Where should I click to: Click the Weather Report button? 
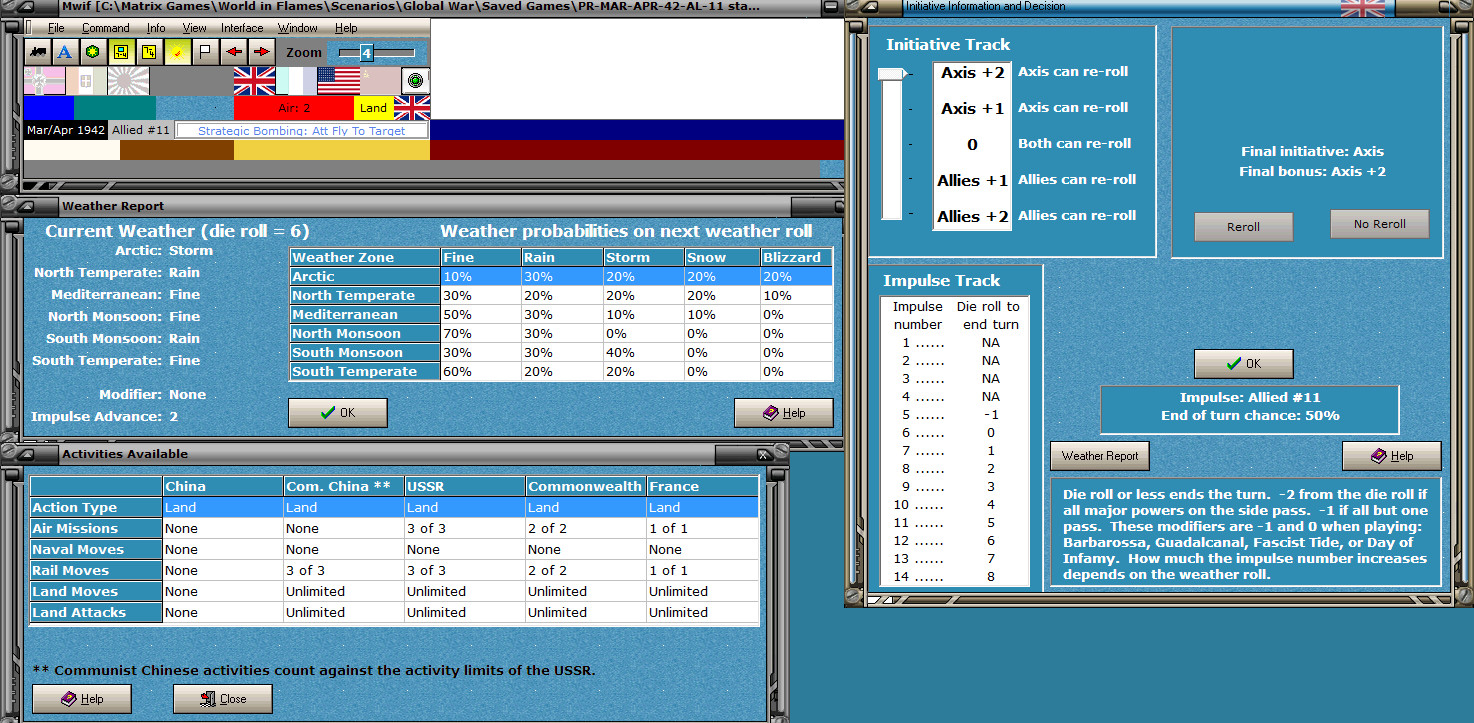tap(1100, 456)
